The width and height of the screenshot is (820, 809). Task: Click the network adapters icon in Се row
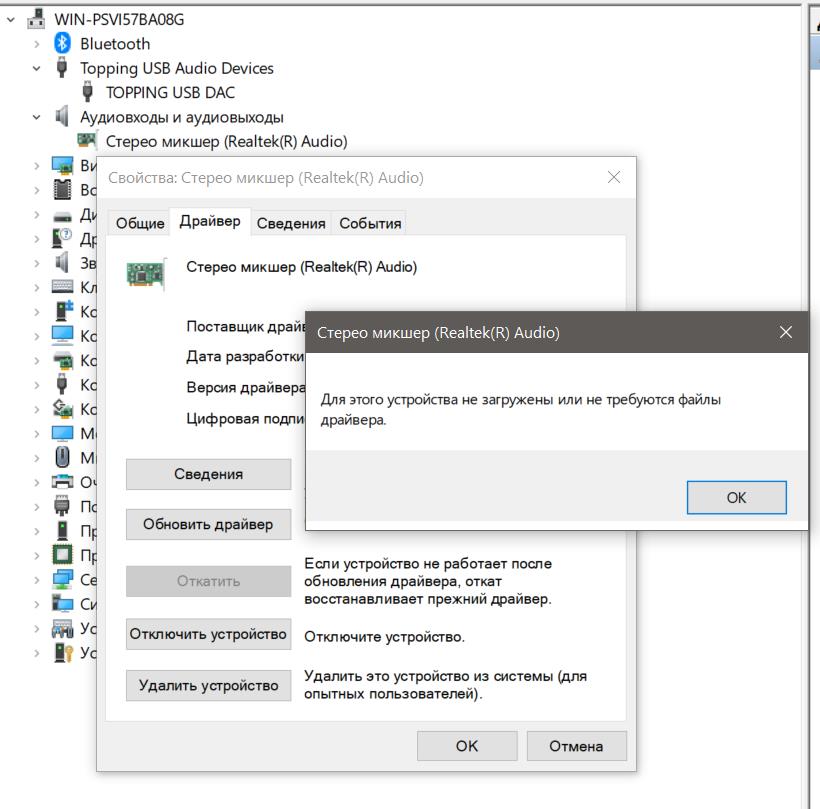(x=63, y=579)
